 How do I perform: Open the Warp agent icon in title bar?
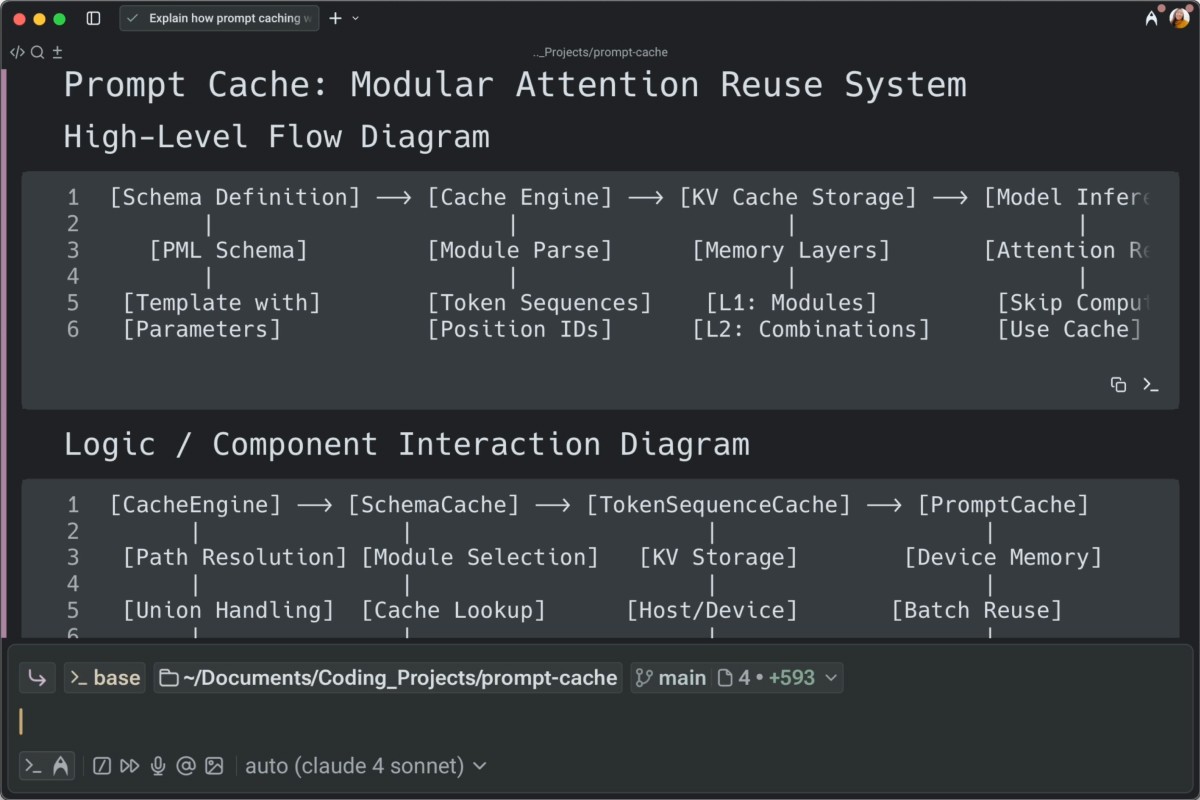coord(1152,18)
